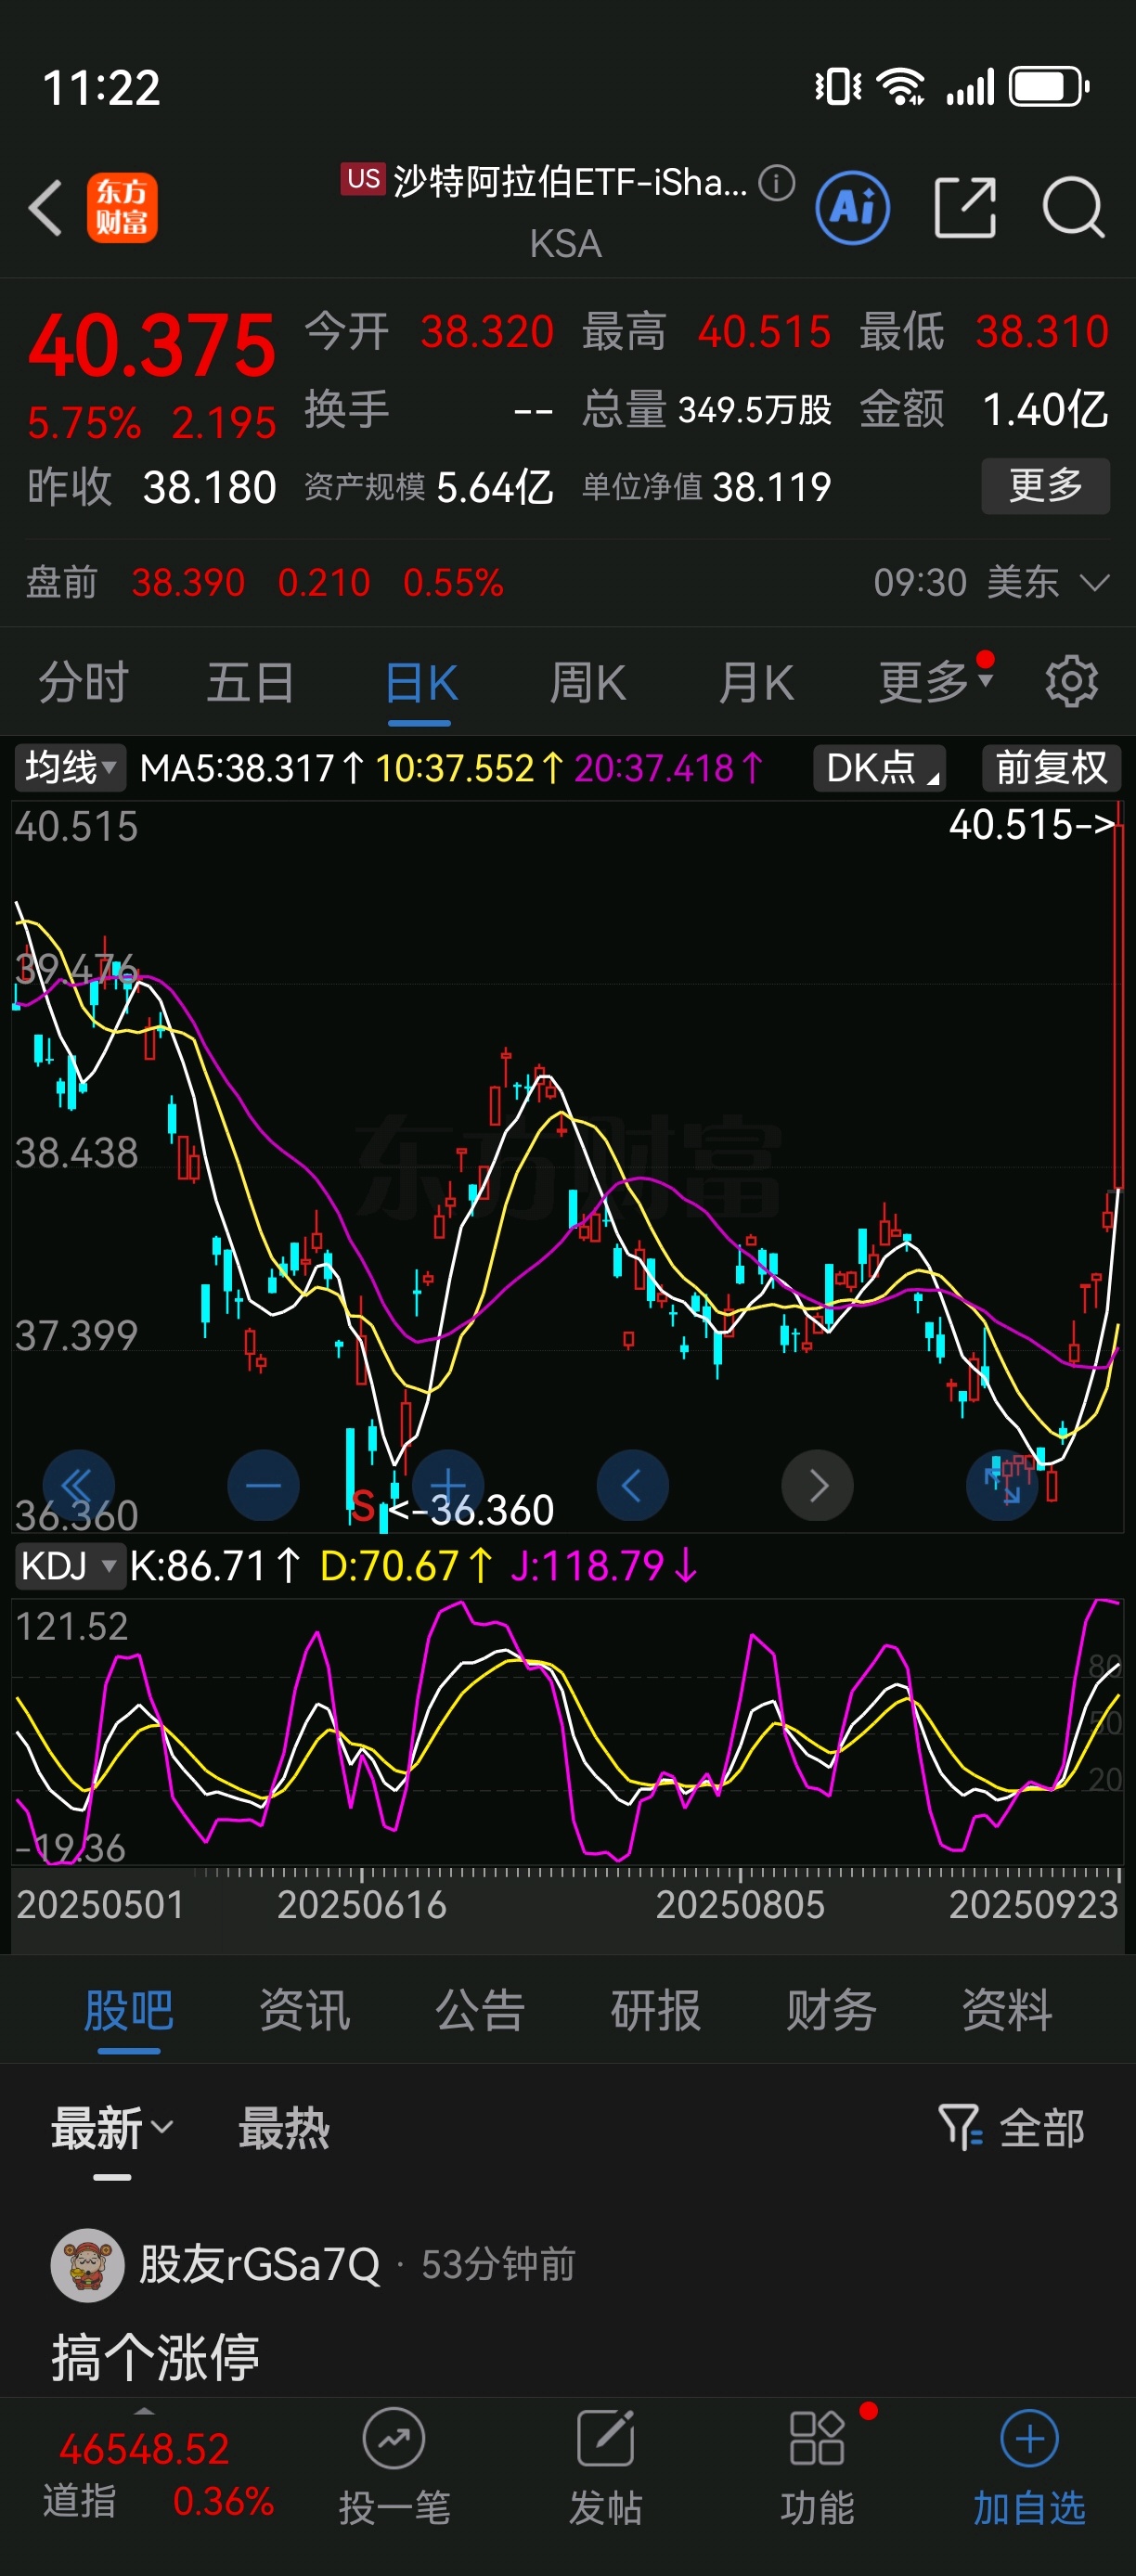The image size is (1136, 2576).
Task: Open the 公告 tab
Action: (x=480, y=2010)
